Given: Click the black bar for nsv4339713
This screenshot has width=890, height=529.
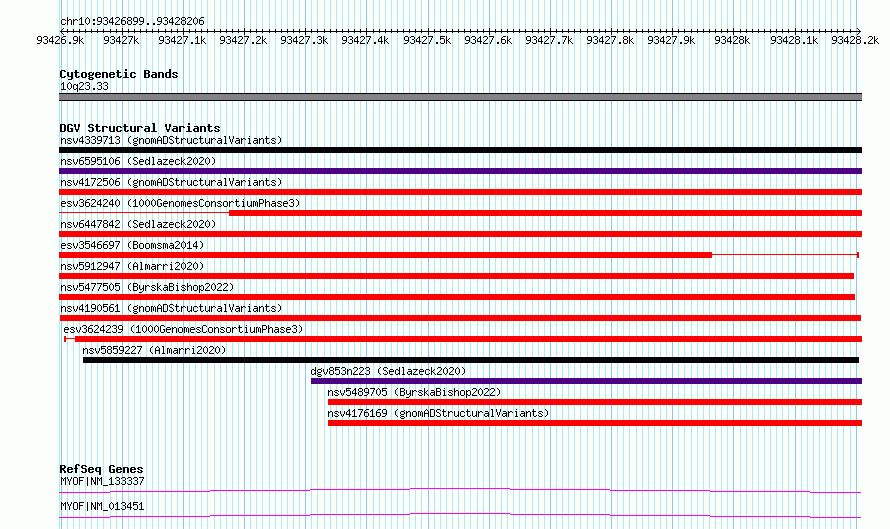Looking at the screenshot, I should 460,150.
